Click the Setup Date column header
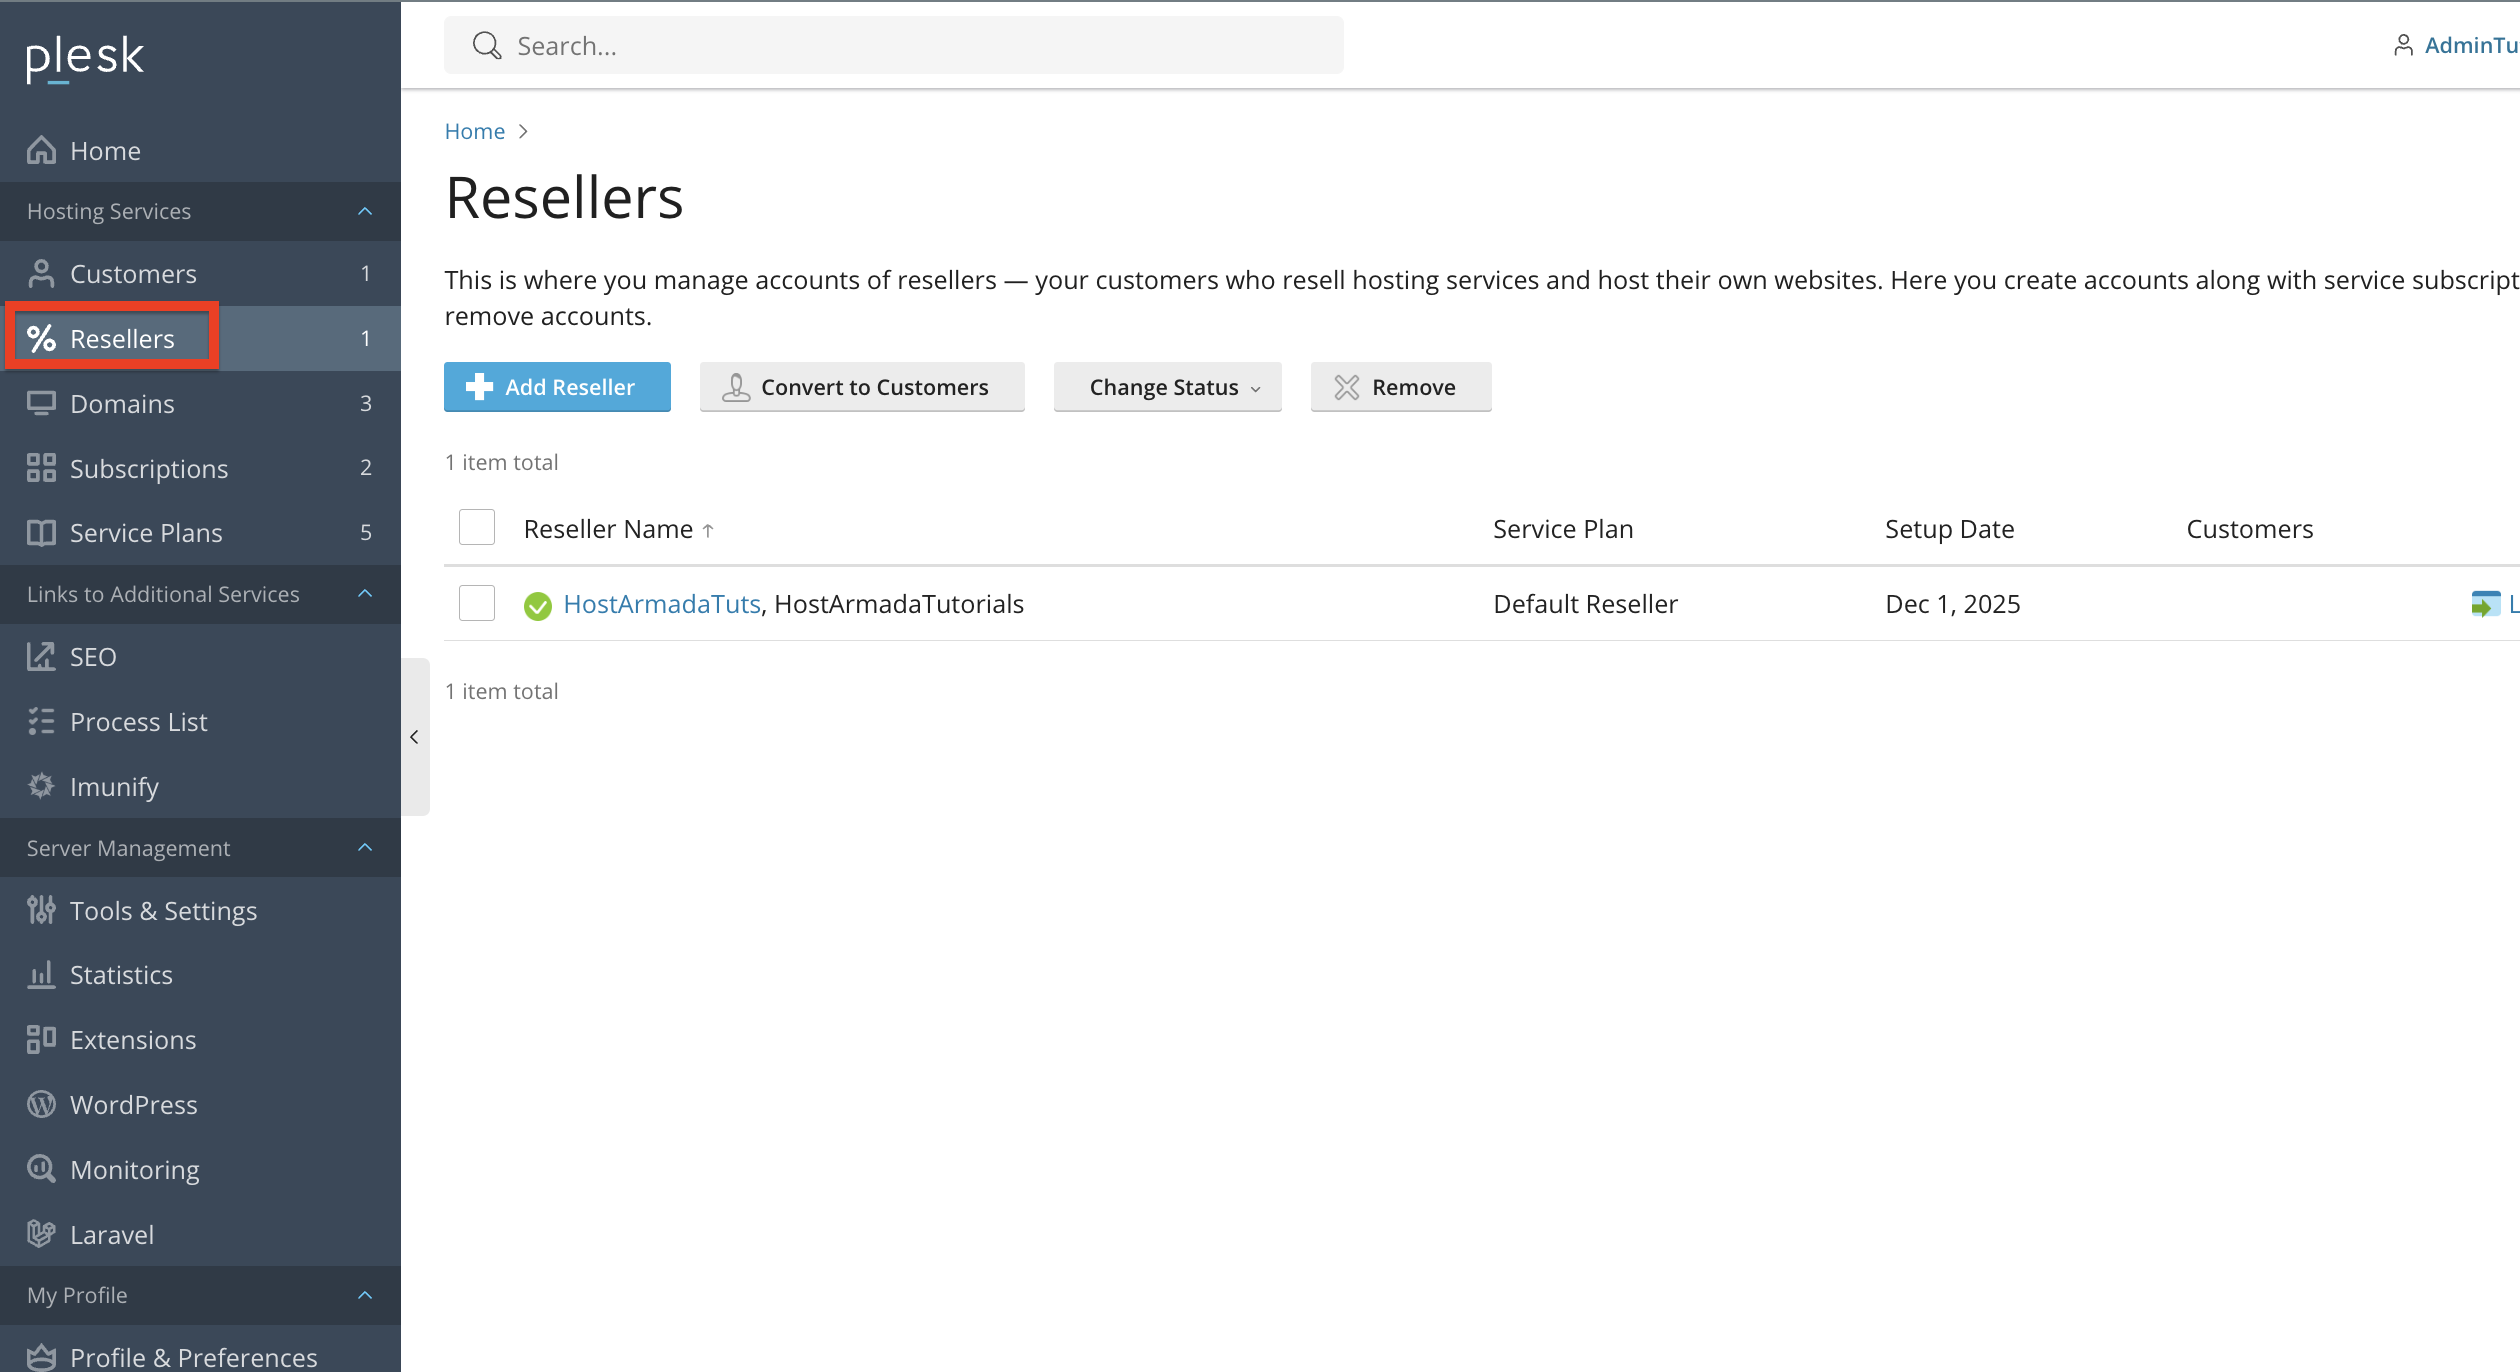This screenshot has width=2520, height=1372. point(1949,529)
